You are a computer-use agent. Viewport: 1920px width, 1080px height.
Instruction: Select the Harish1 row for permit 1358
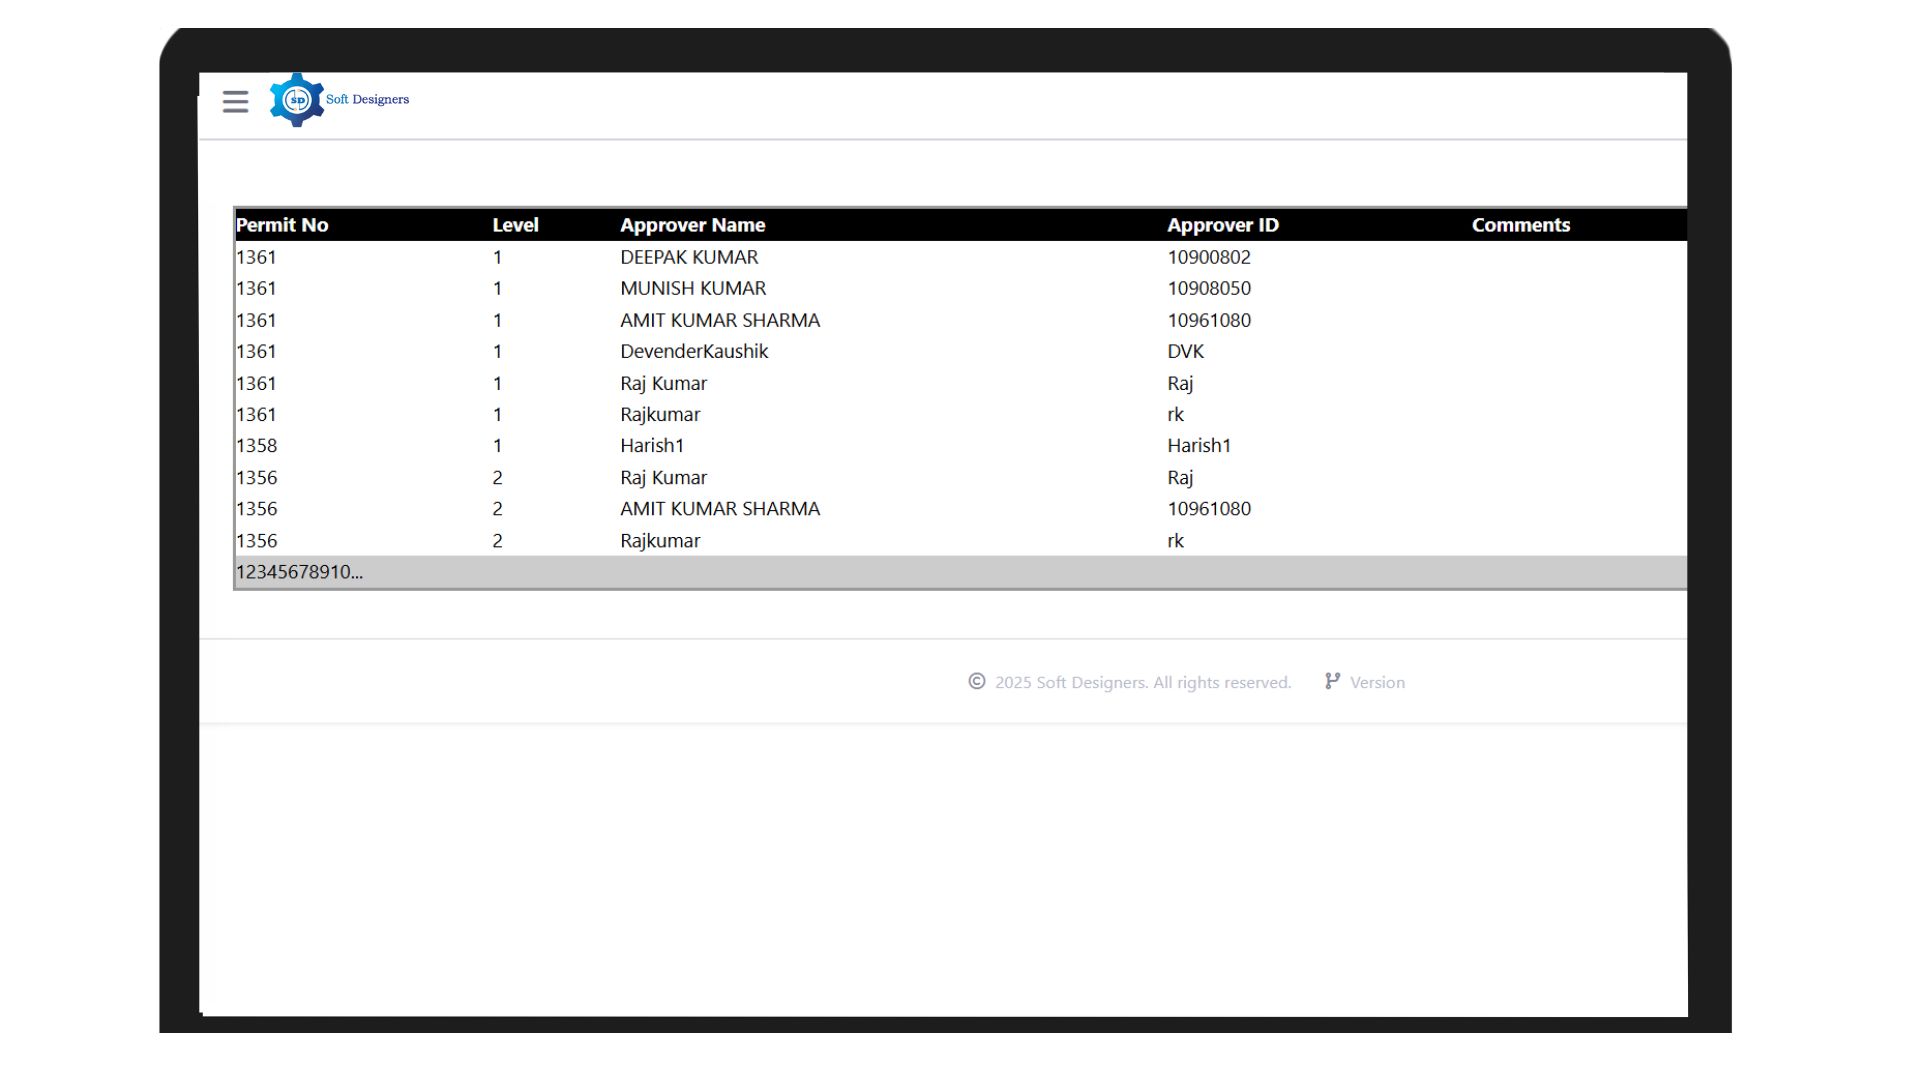coord(651,445)
